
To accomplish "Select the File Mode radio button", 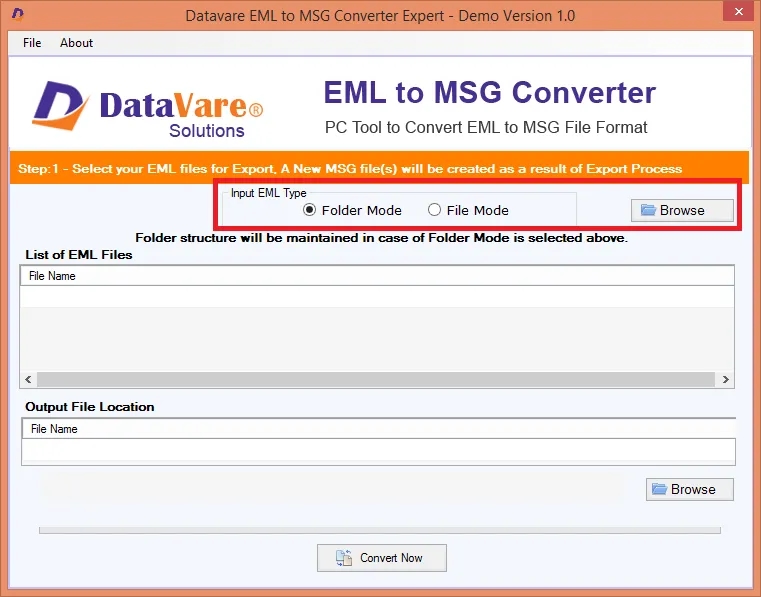I will click(434, 210).
